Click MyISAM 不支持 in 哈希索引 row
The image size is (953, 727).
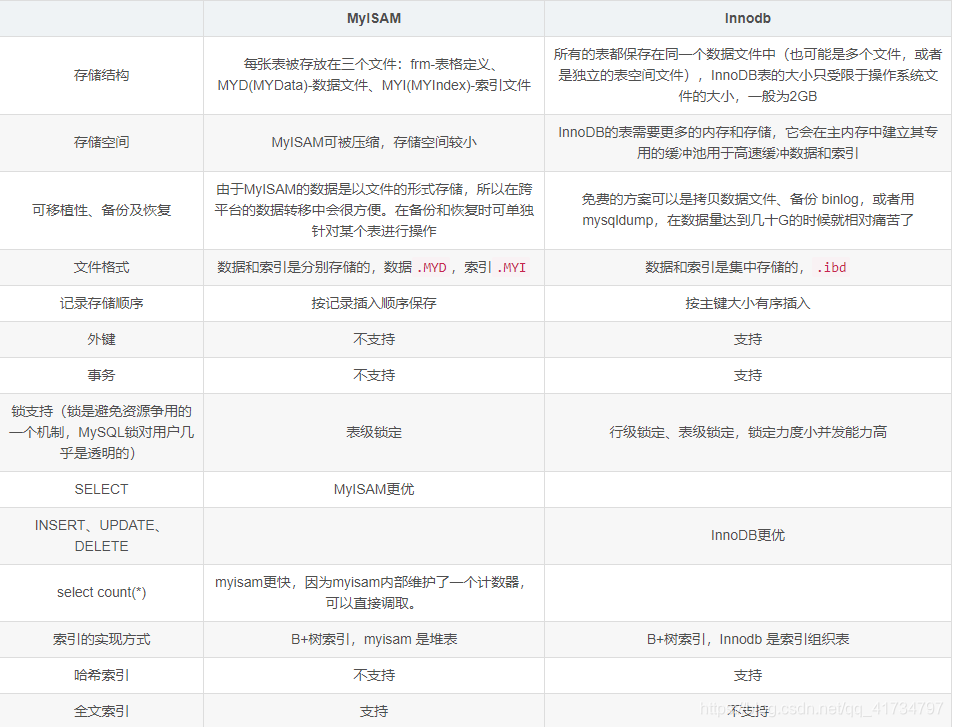pos(374,675)
